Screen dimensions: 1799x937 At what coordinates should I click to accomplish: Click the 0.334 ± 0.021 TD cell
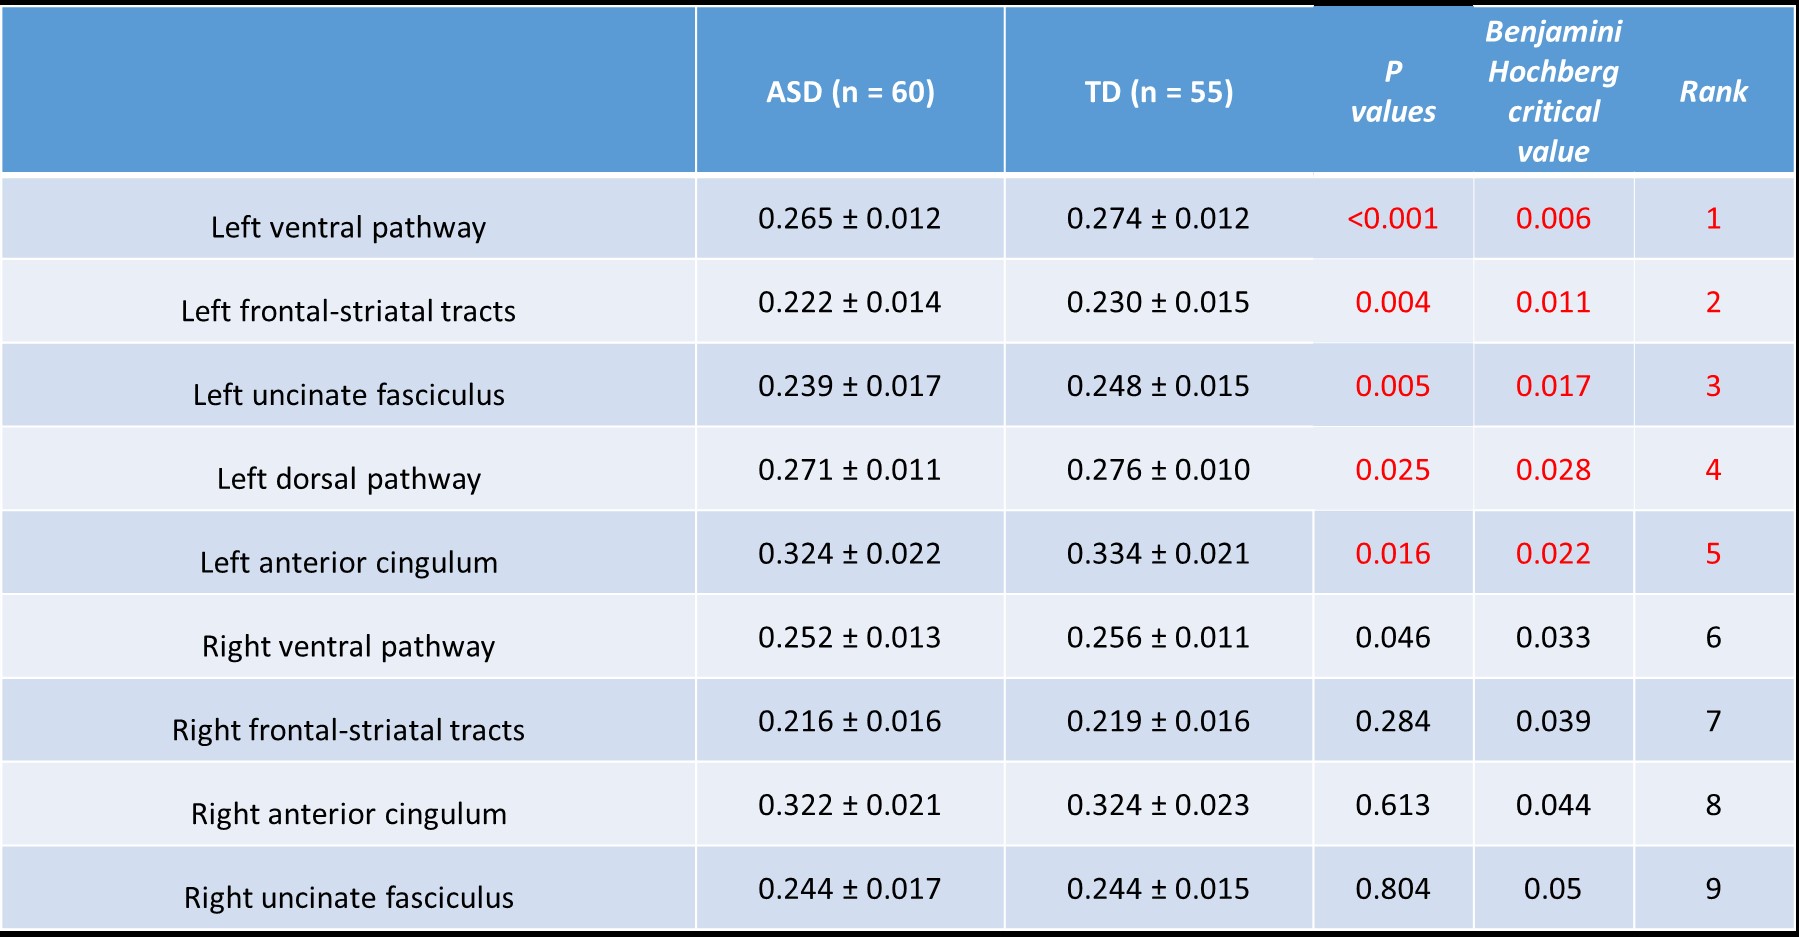pyautogui.click(x=1158, y=554)
